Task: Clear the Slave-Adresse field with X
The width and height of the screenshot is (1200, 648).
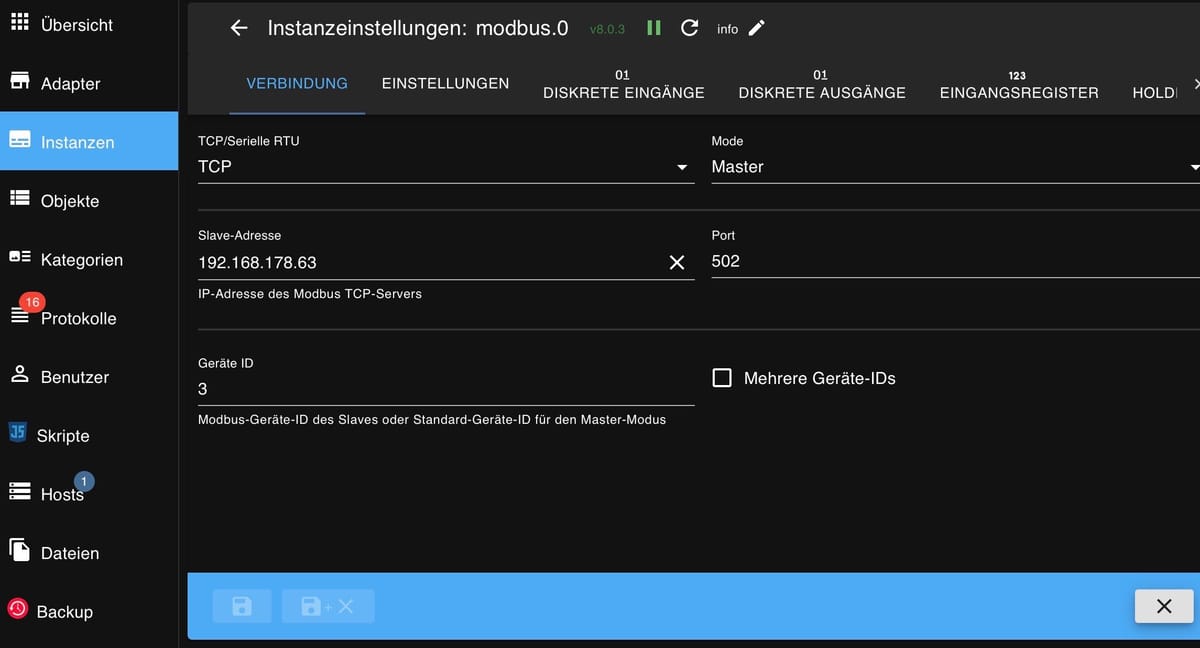Action: pyautogui.click(x=677, y=262)
